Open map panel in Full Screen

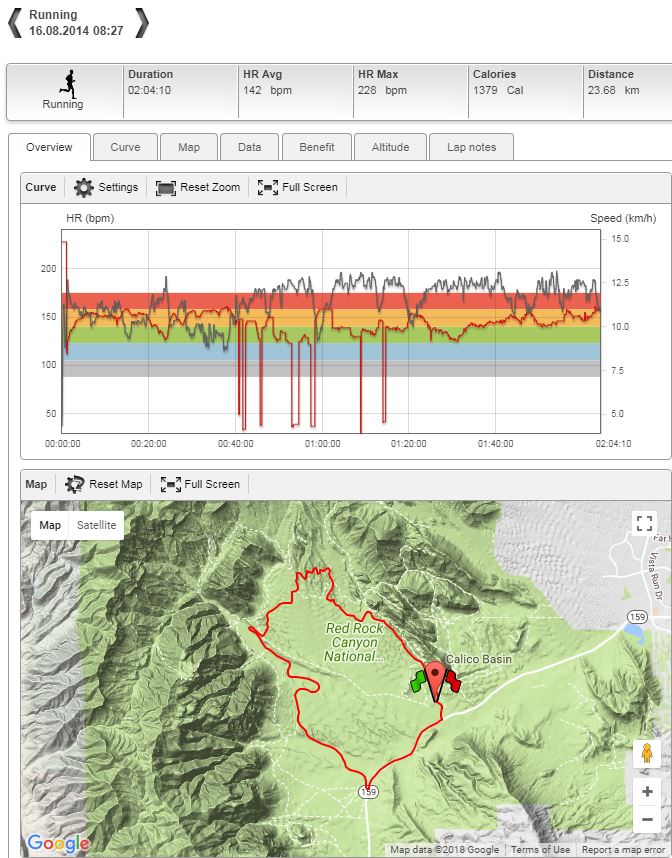pos(171,484)
